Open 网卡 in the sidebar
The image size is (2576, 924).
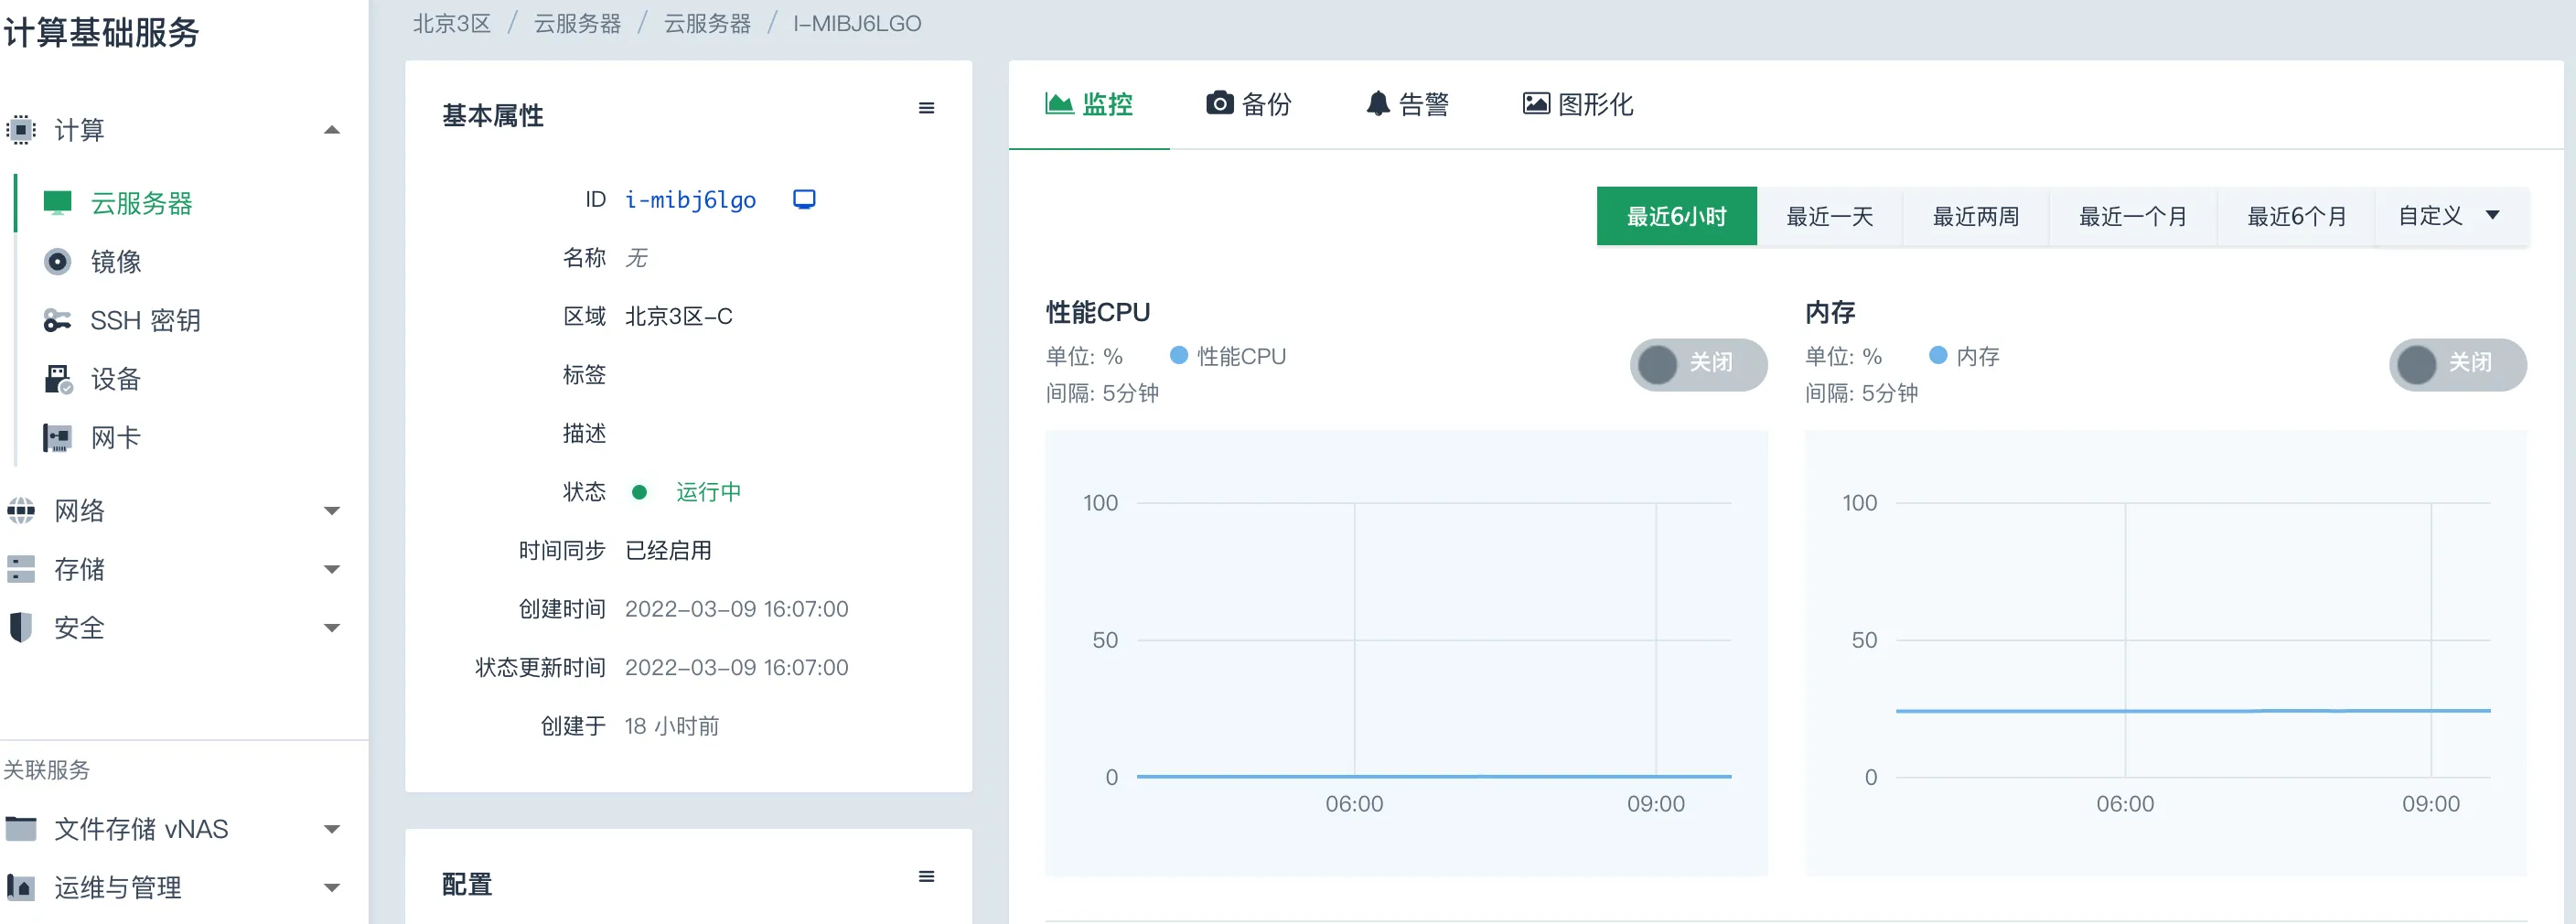point(116,437)
